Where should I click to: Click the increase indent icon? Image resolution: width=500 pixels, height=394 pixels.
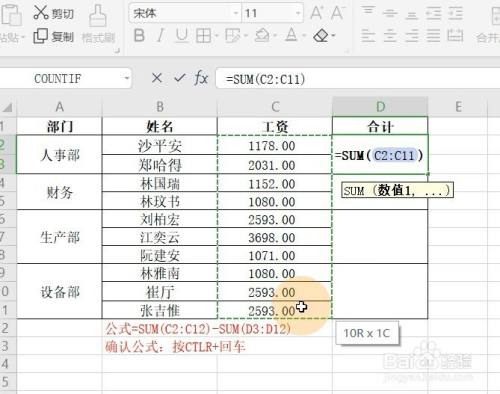pos(455,13)
